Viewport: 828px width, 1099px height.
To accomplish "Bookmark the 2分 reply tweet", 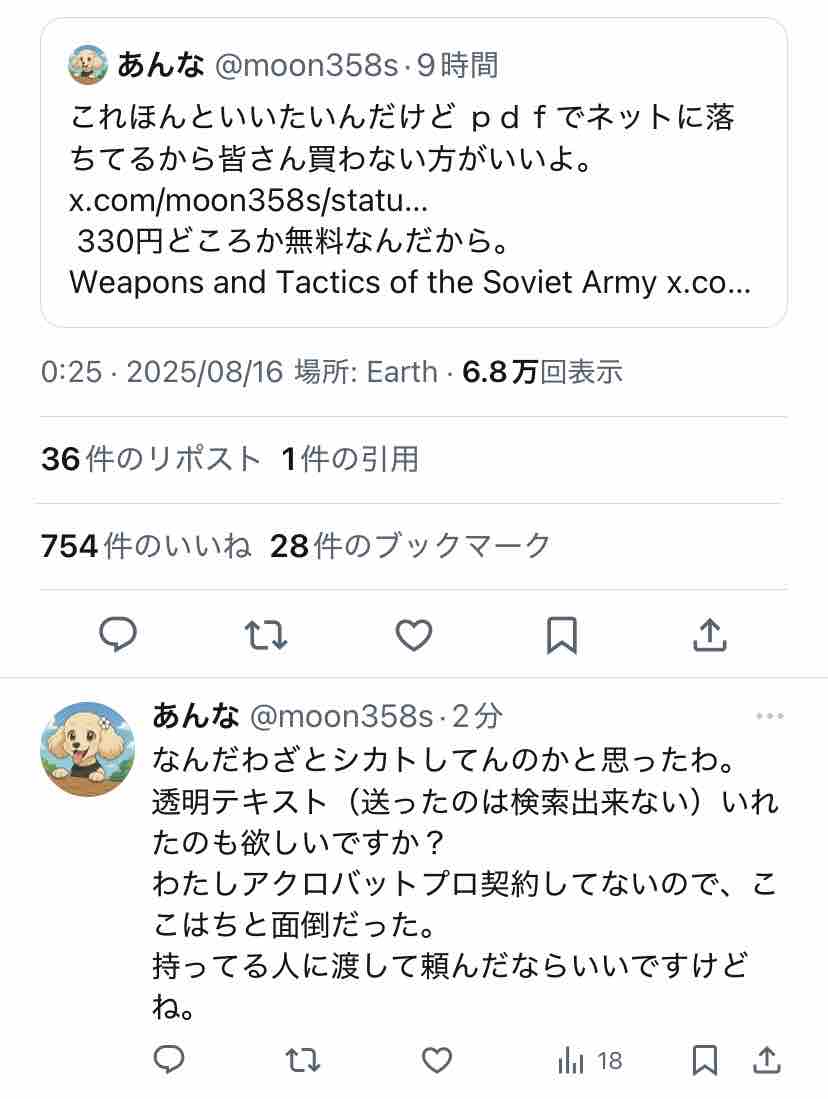I will tap(705, 1060).
